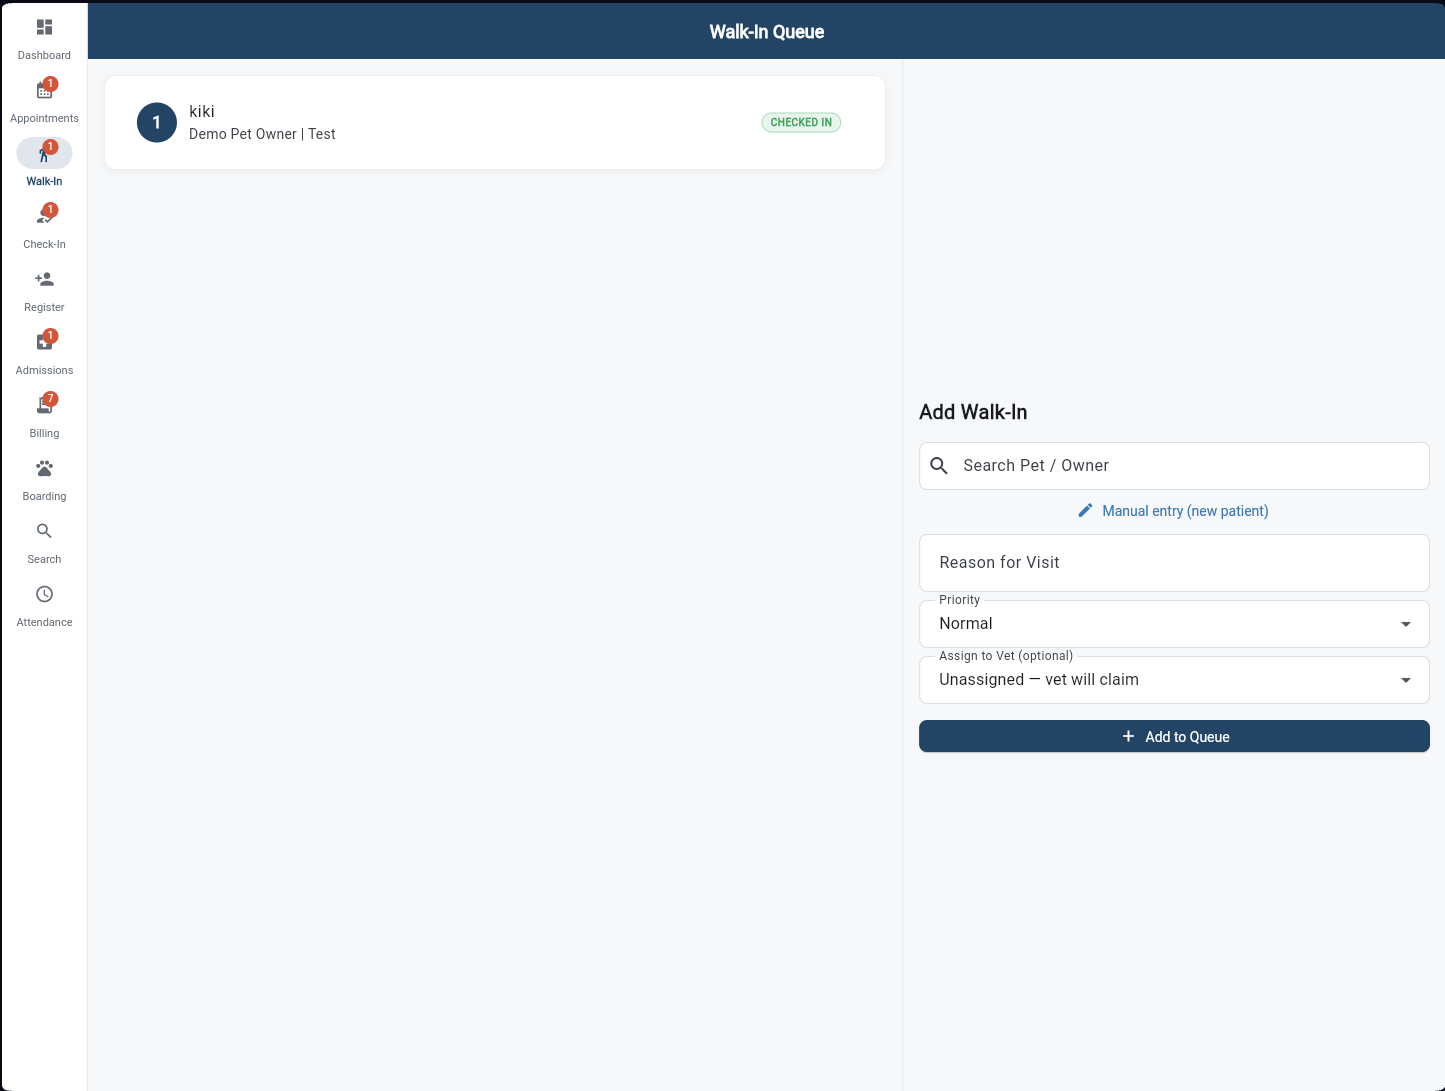Select kiki's queue card
The image size is (1445, 1091).
495,122
